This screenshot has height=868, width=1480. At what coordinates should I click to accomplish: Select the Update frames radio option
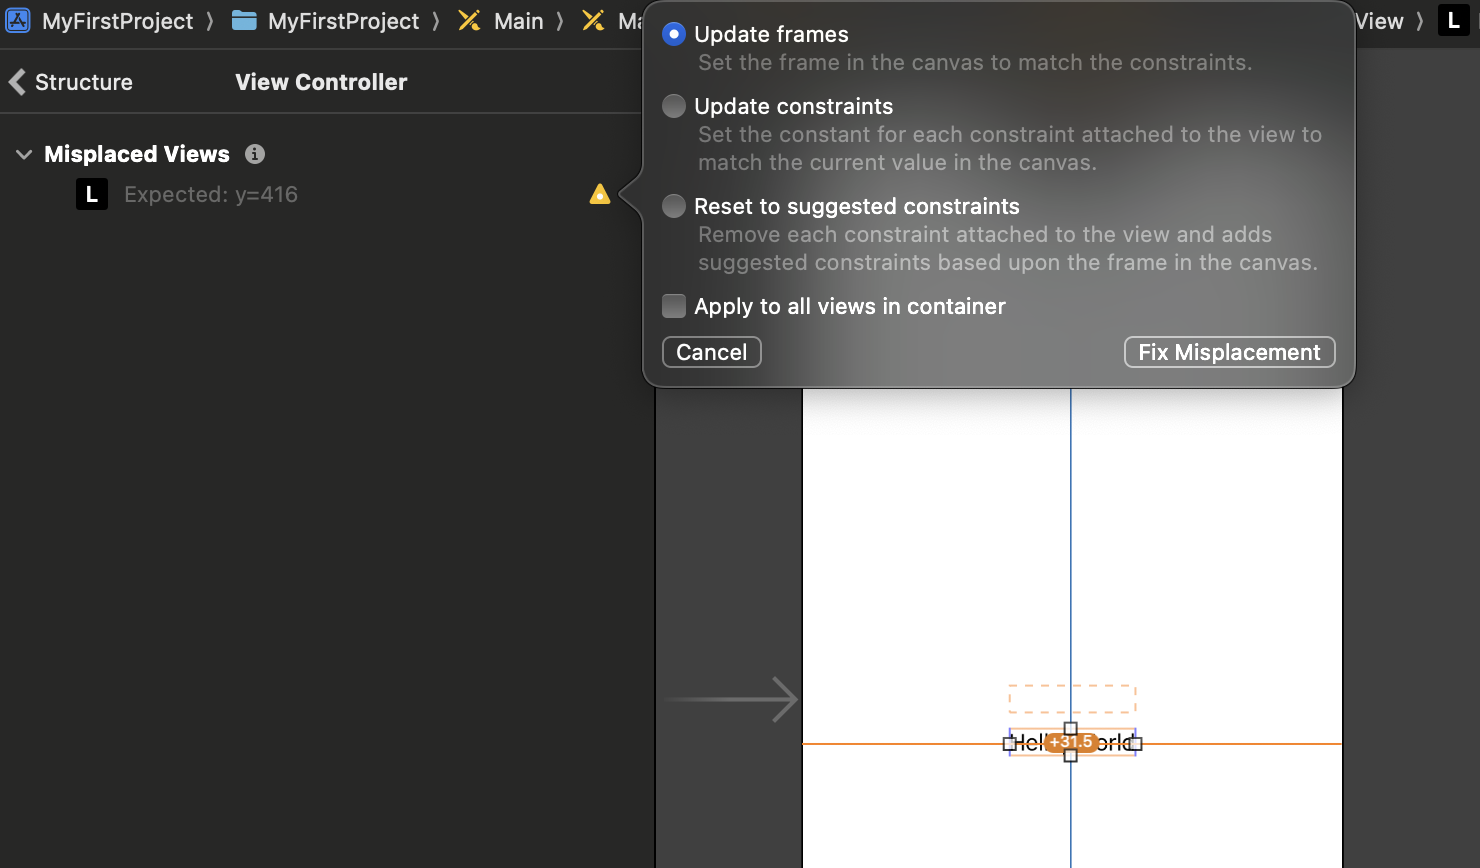674,34
